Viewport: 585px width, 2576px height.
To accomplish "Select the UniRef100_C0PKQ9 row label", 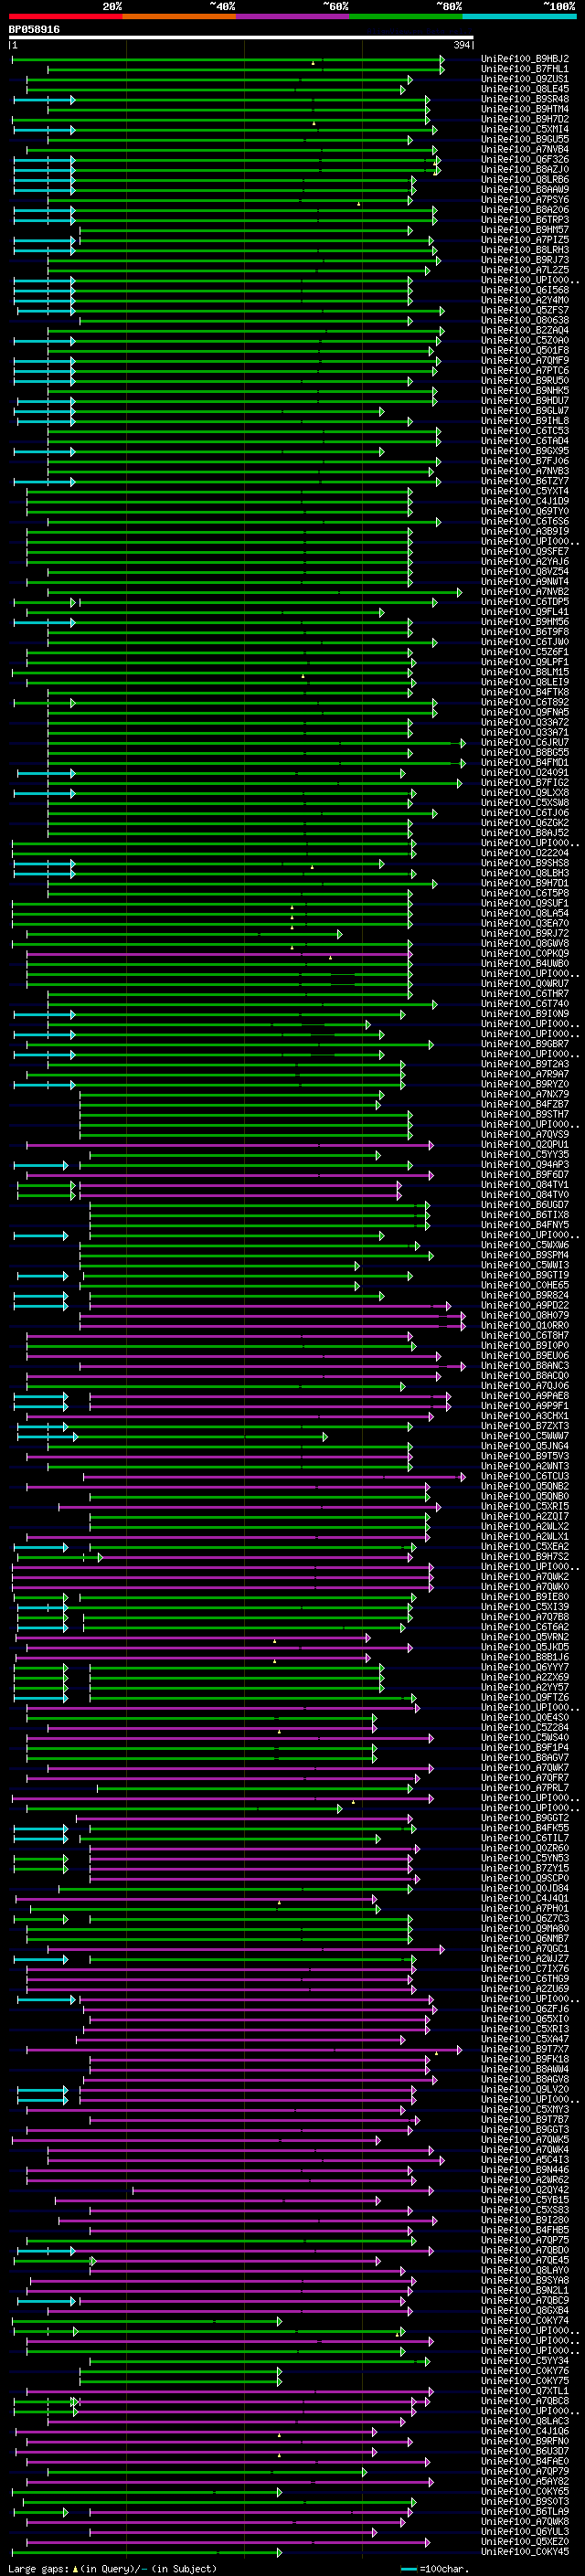I will pyautogui.click(x=525, y=954).
